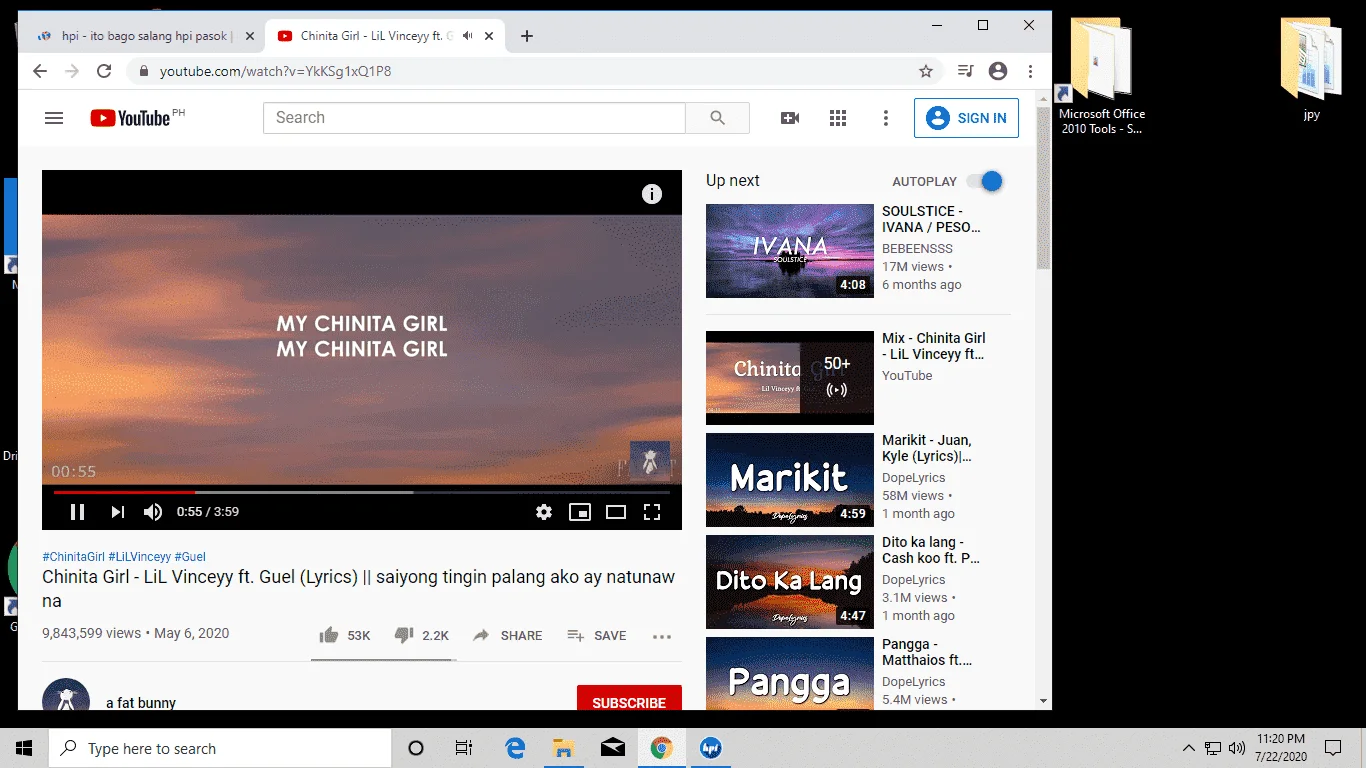The height and width of the screenshot is (768, 1366).
Task: Show hidden system tray icons
Action: coord(1189,748)
